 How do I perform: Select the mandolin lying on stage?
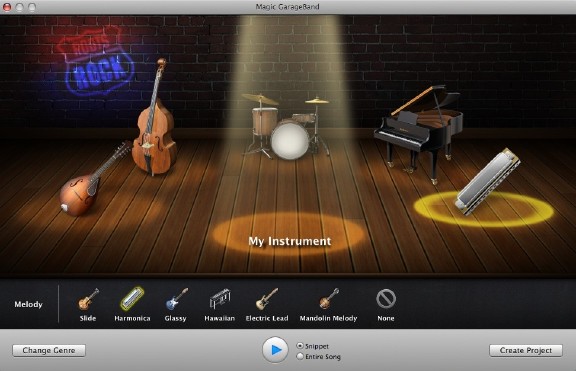click(x=95, y=179)
